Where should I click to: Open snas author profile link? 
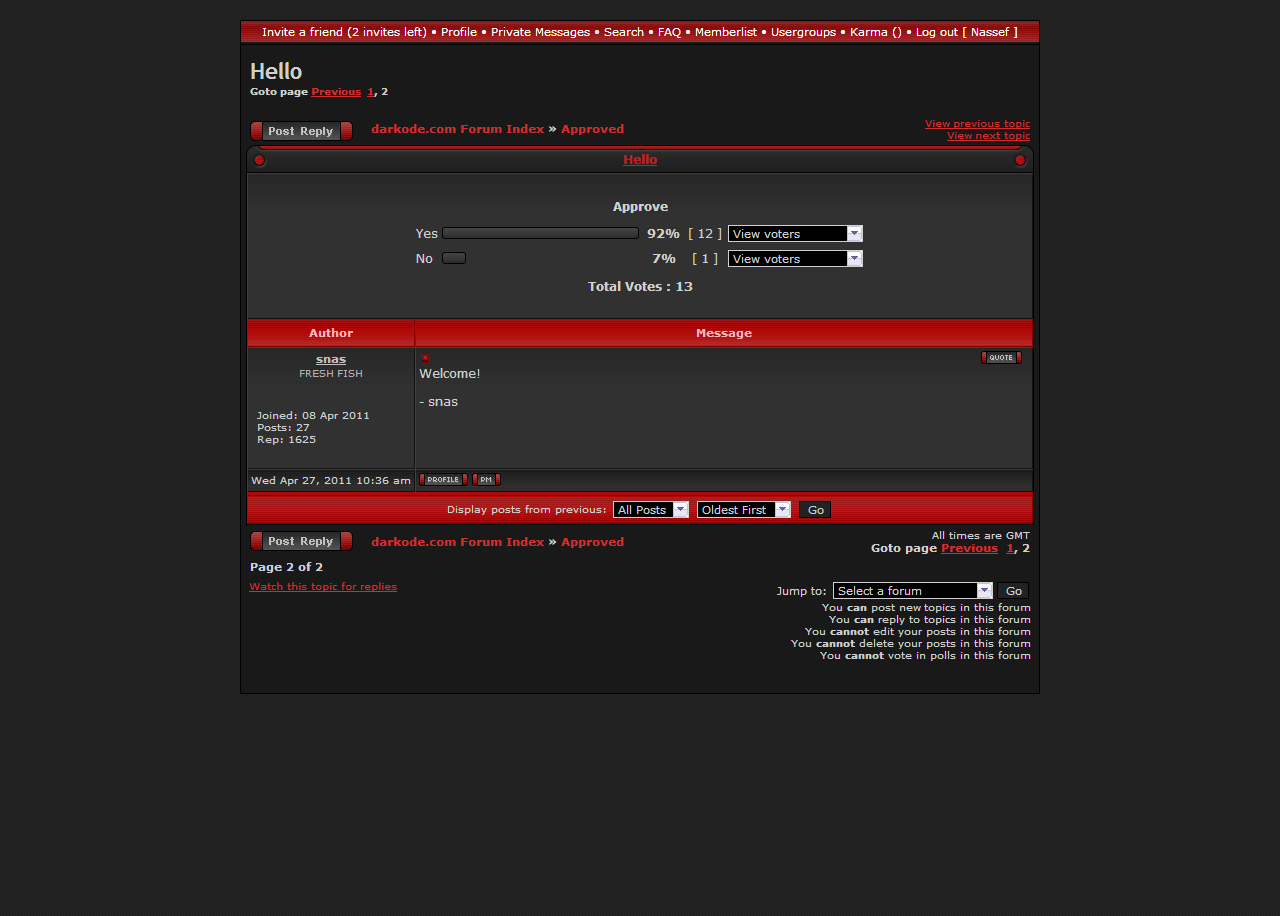(331, 359)
